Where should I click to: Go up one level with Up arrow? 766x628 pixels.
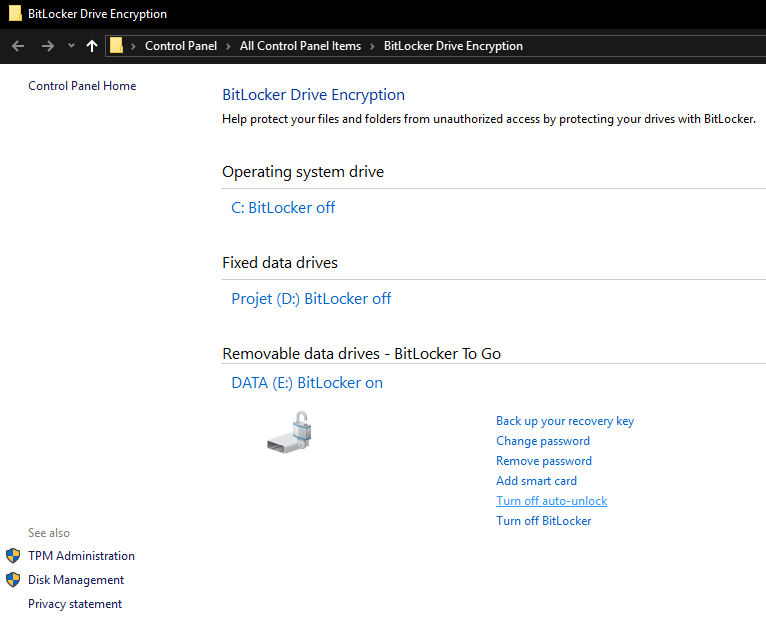pos(92,46)
